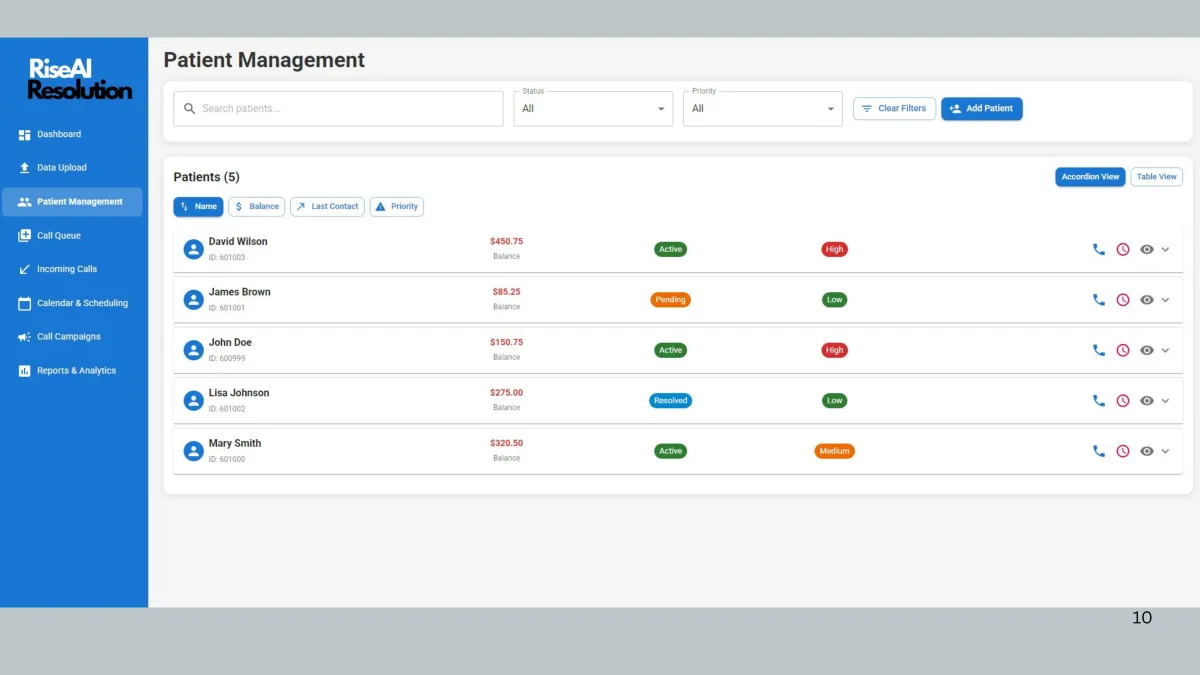Image resolution: width=1200 pixels, height=675 pixels.
Task: View Mary Smith details via eye icon
Action: (1147, 451)
